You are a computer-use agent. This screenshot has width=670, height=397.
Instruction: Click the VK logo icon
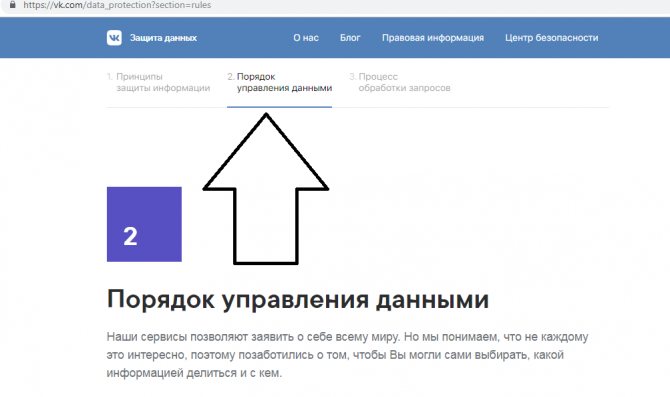point(114,38)
